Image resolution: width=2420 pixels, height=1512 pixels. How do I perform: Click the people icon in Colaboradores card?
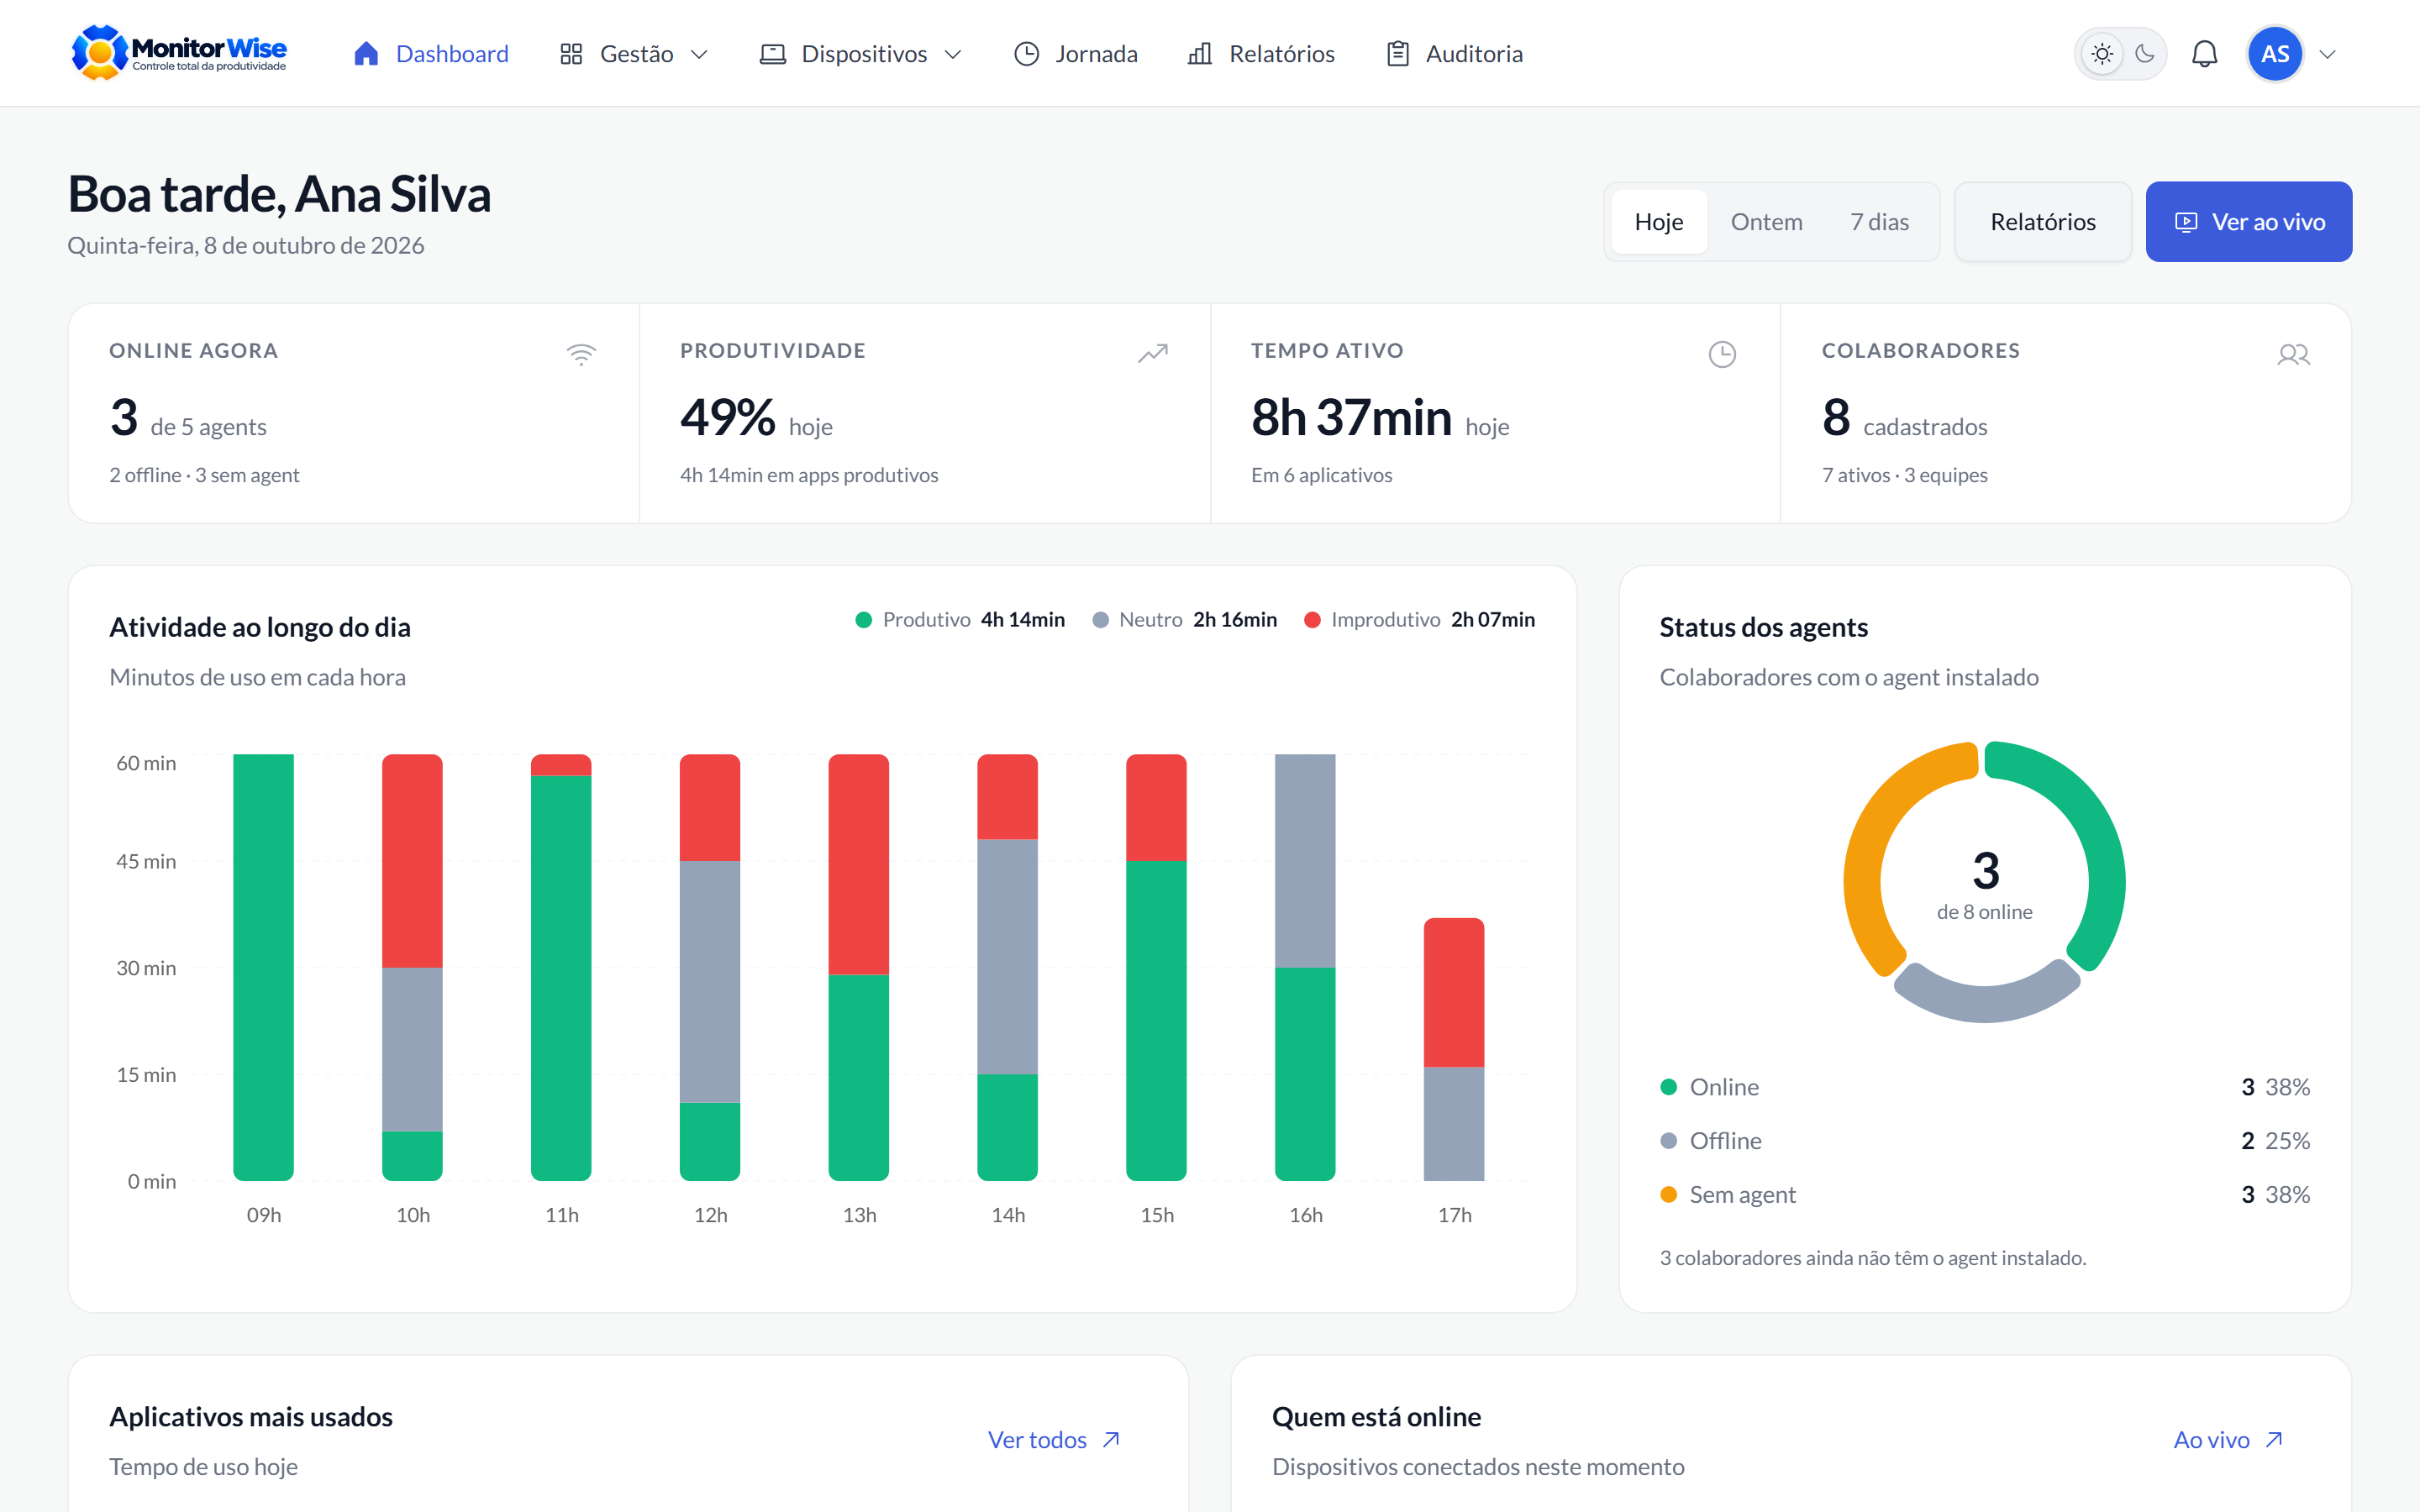(x=2293, y=354)
